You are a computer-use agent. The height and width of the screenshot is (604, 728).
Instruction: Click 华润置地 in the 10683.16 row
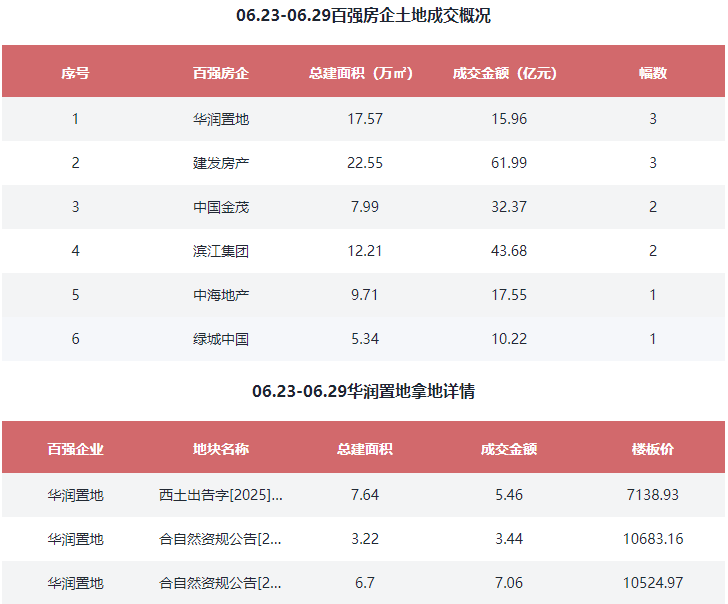coord(75,539)
